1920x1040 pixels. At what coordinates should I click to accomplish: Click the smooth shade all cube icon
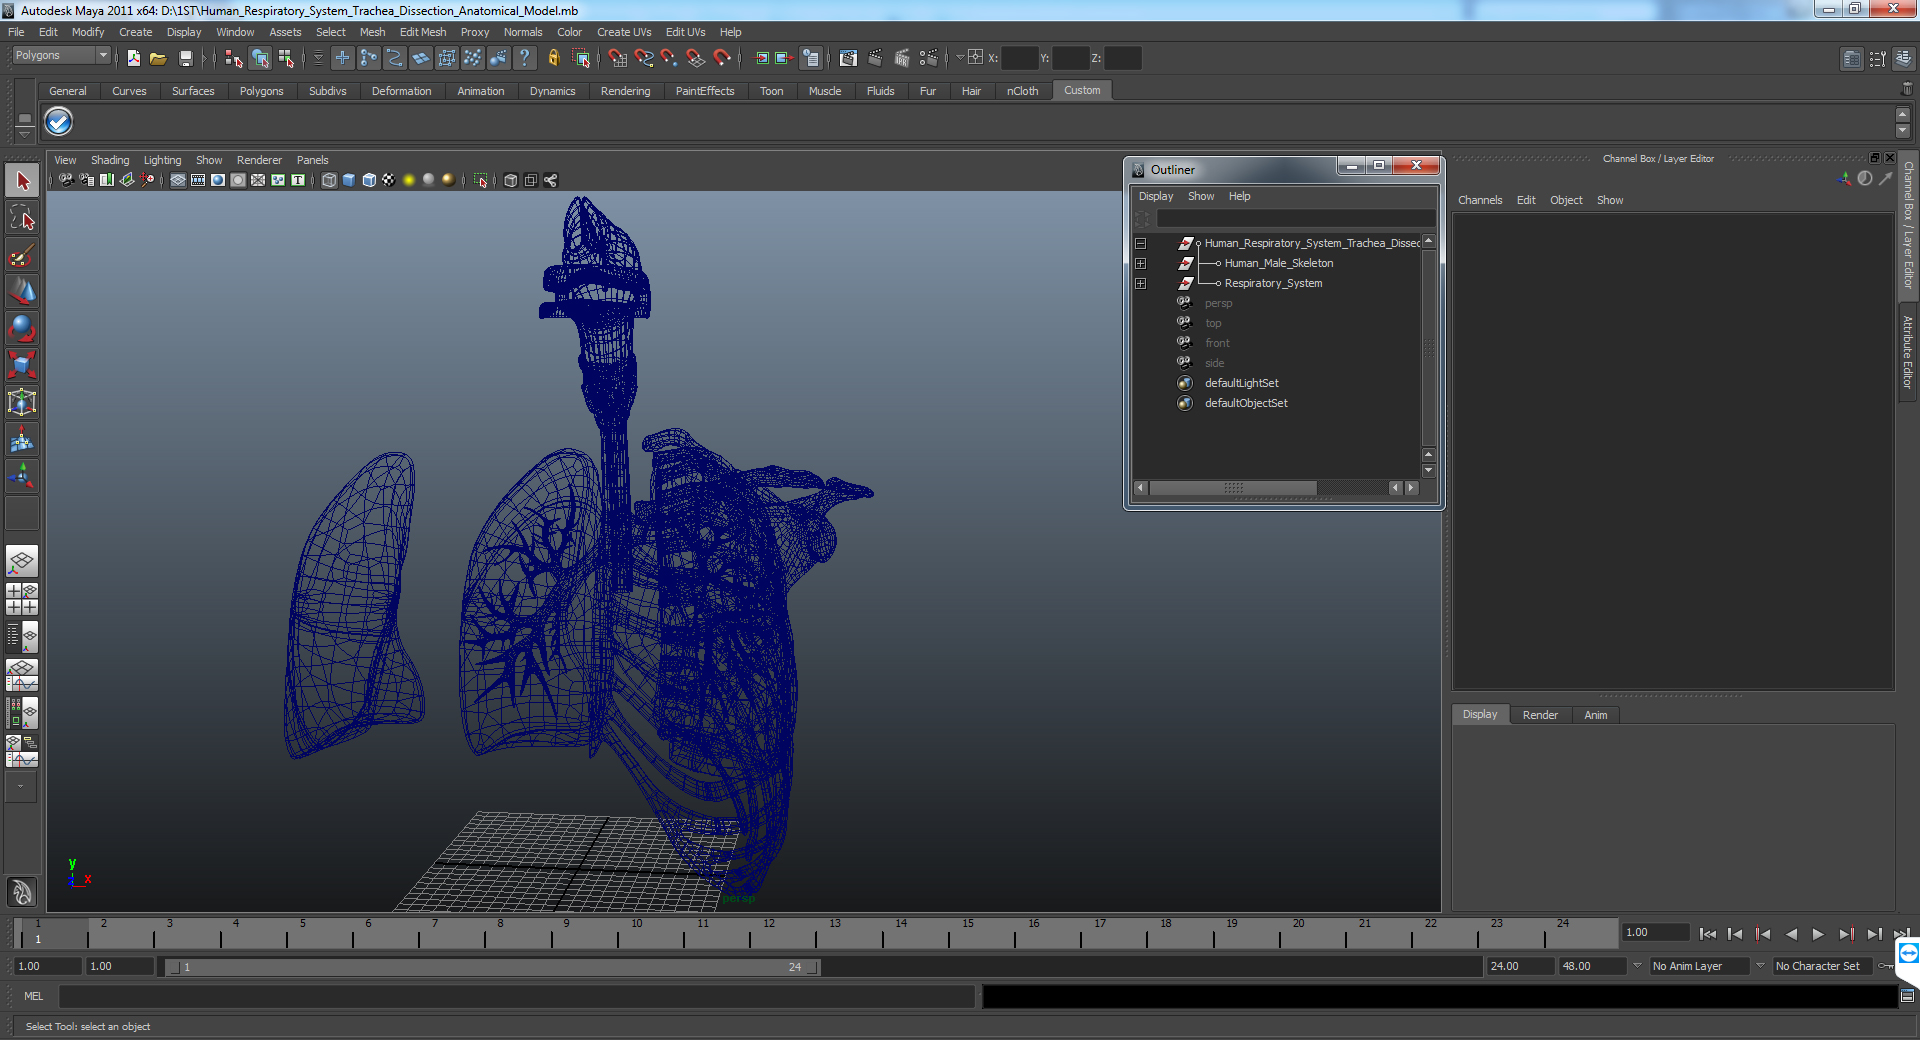pos(349,180)
